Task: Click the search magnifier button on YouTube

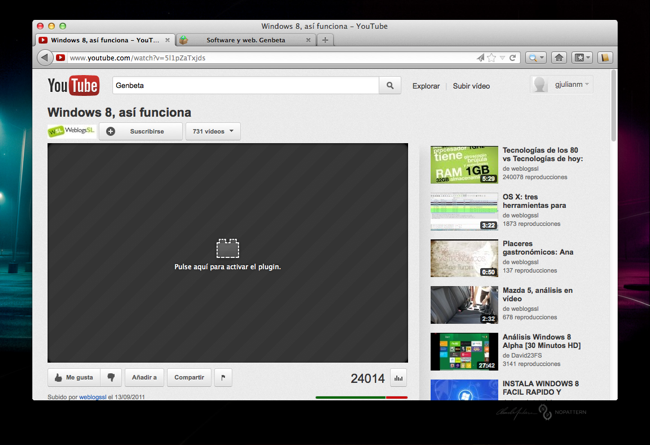Action: (x=390, y=85)
